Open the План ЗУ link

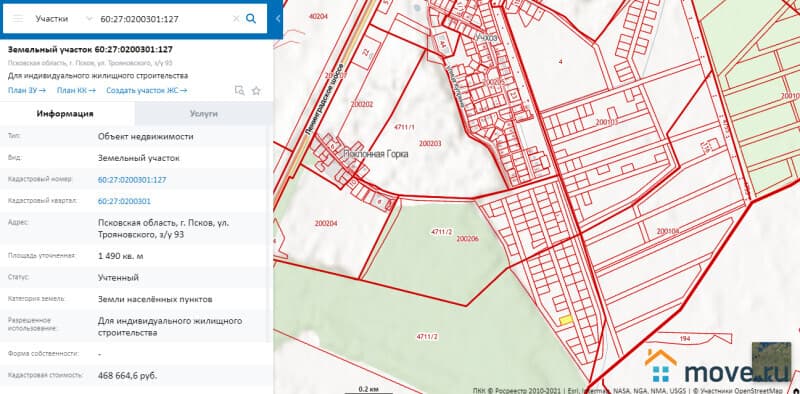click(x=27, y=90)
